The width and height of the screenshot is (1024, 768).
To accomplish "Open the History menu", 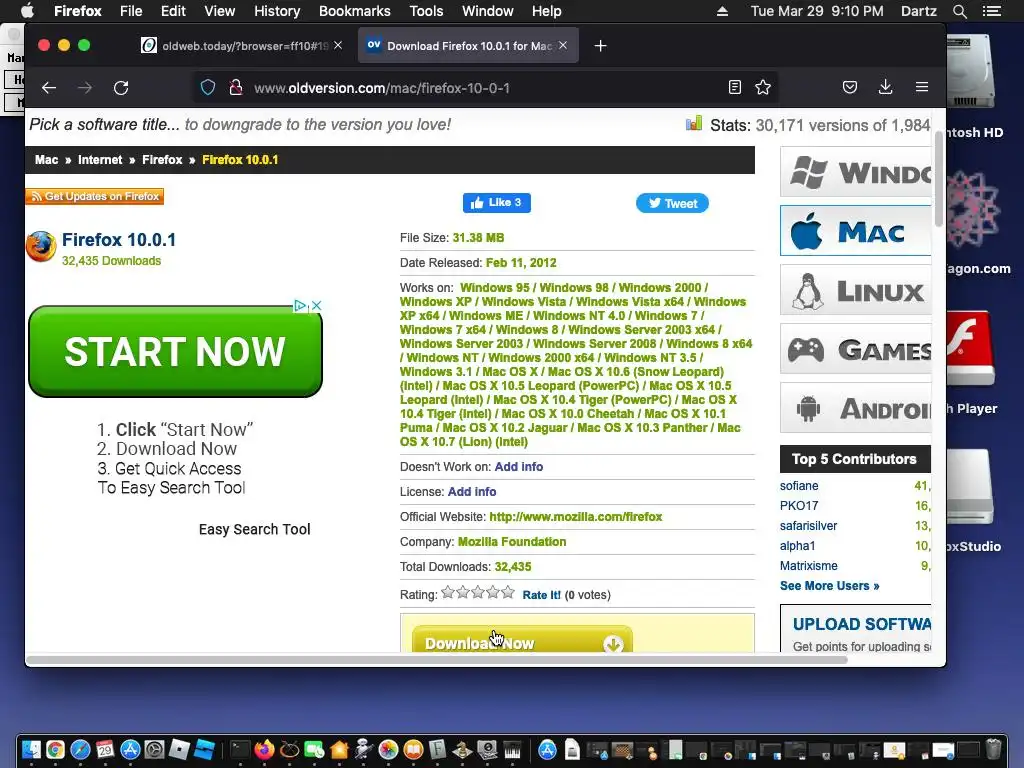I will tap(277, 11).
